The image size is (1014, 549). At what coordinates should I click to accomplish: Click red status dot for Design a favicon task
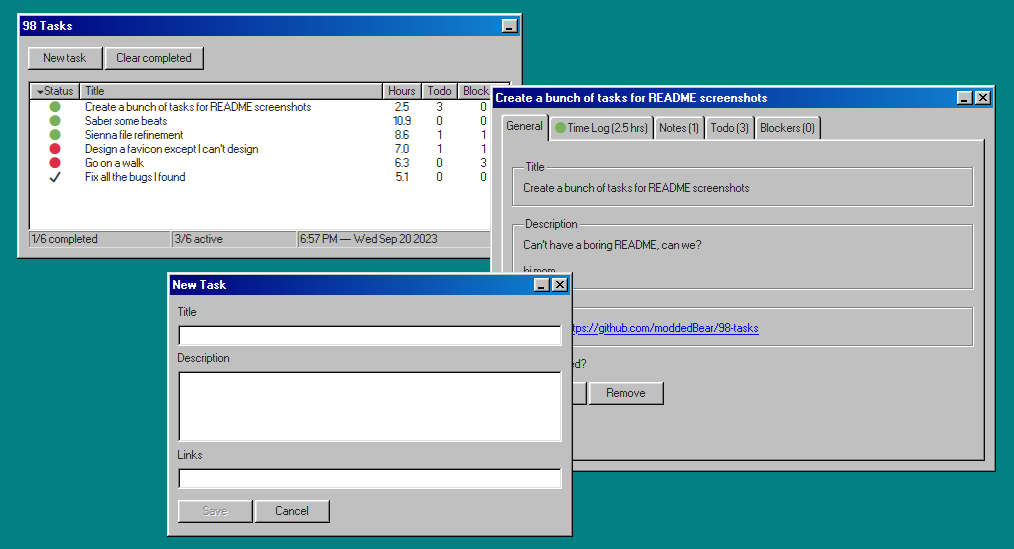point(55,149)
